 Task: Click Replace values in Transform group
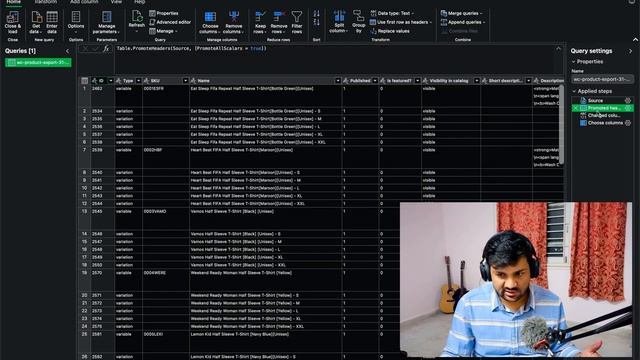(x=390, y=31)
